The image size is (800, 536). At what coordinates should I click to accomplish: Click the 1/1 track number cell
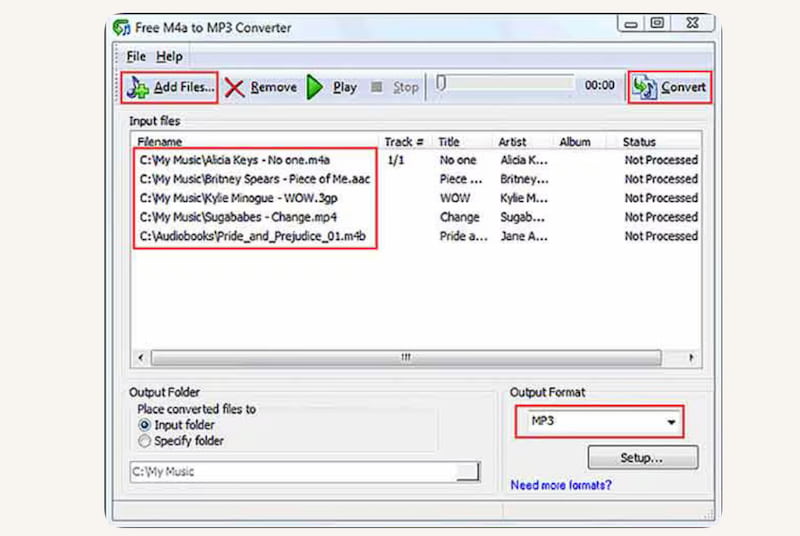click(x=396, y=160)
